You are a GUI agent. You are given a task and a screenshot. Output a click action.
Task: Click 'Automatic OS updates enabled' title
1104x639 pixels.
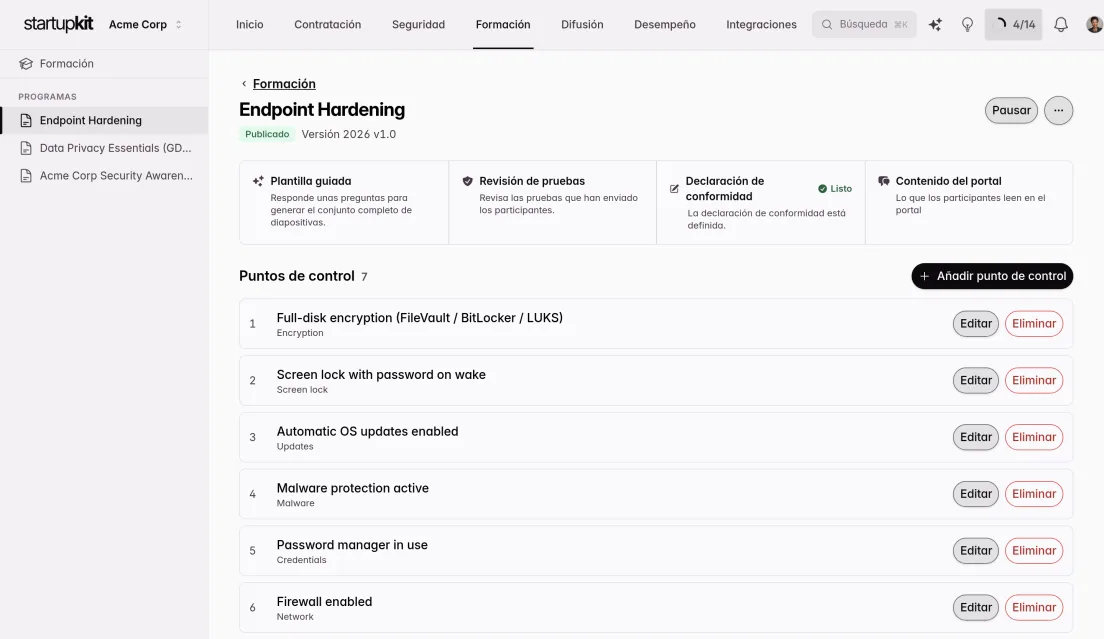[x=368, y=431]
